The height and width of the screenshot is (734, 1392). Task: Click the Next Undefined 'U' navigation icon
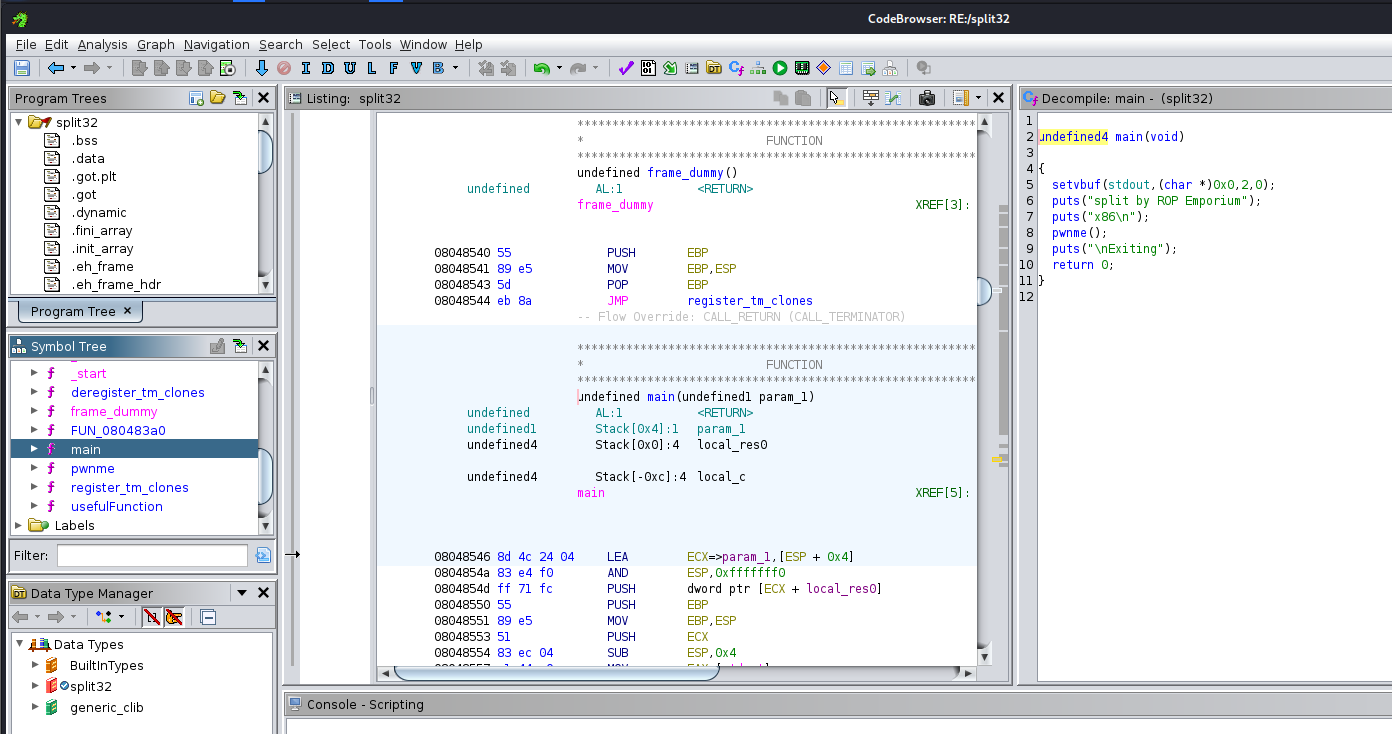349,68
